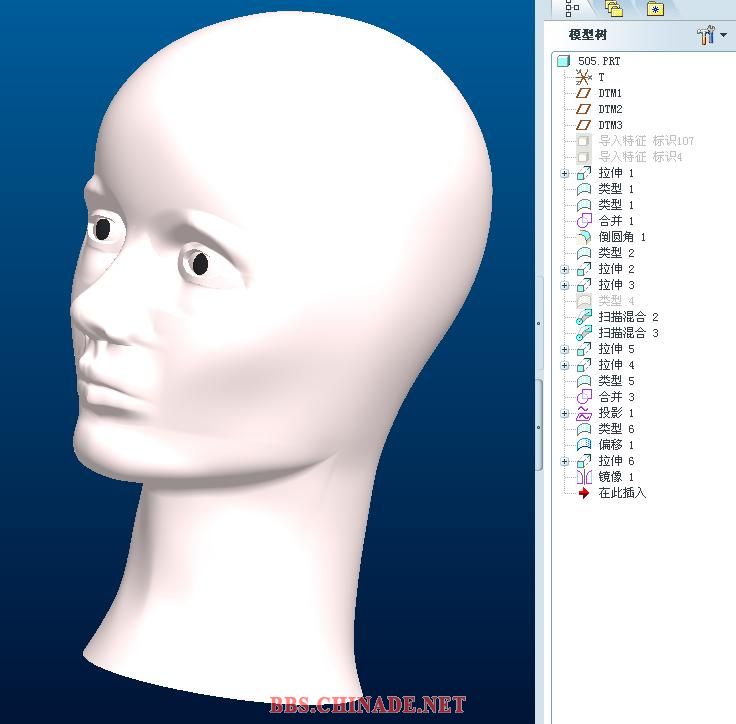The width and height of the screenshot is (736, 724).
Task: Expand the 投影 1 projection node
Action: 565,413
